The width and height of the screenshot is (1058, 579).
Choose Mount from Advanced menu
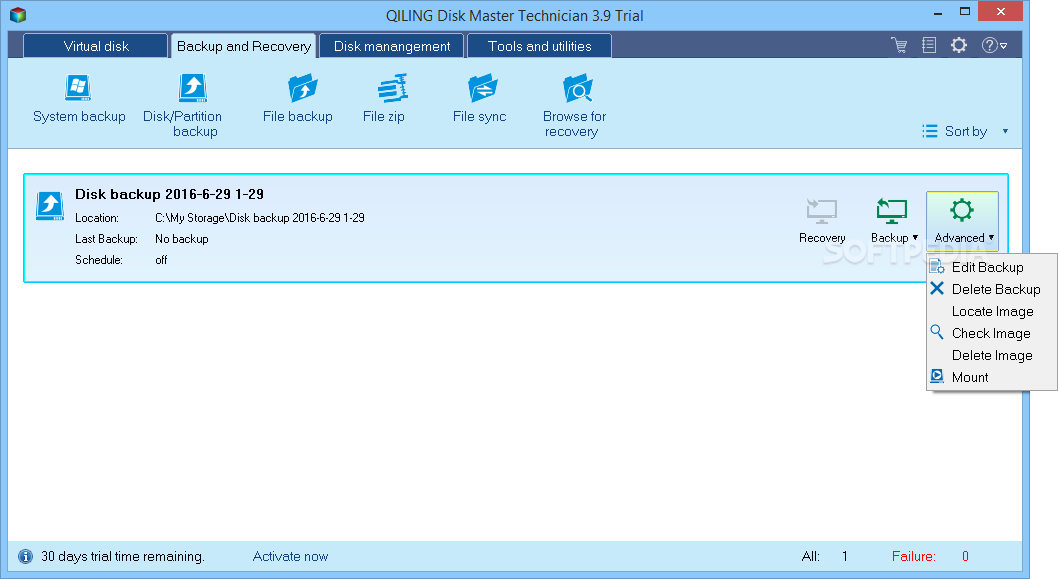[991, 377]
